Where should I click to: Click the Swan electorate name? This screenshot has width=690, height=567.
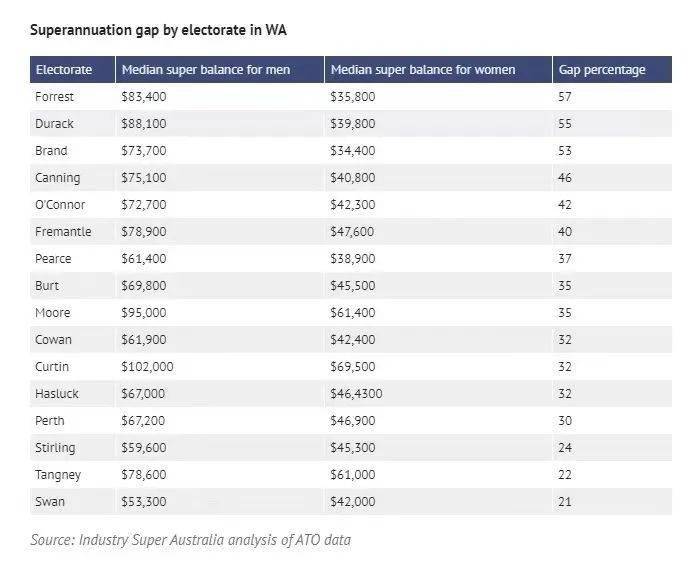[x=50, y=501]
